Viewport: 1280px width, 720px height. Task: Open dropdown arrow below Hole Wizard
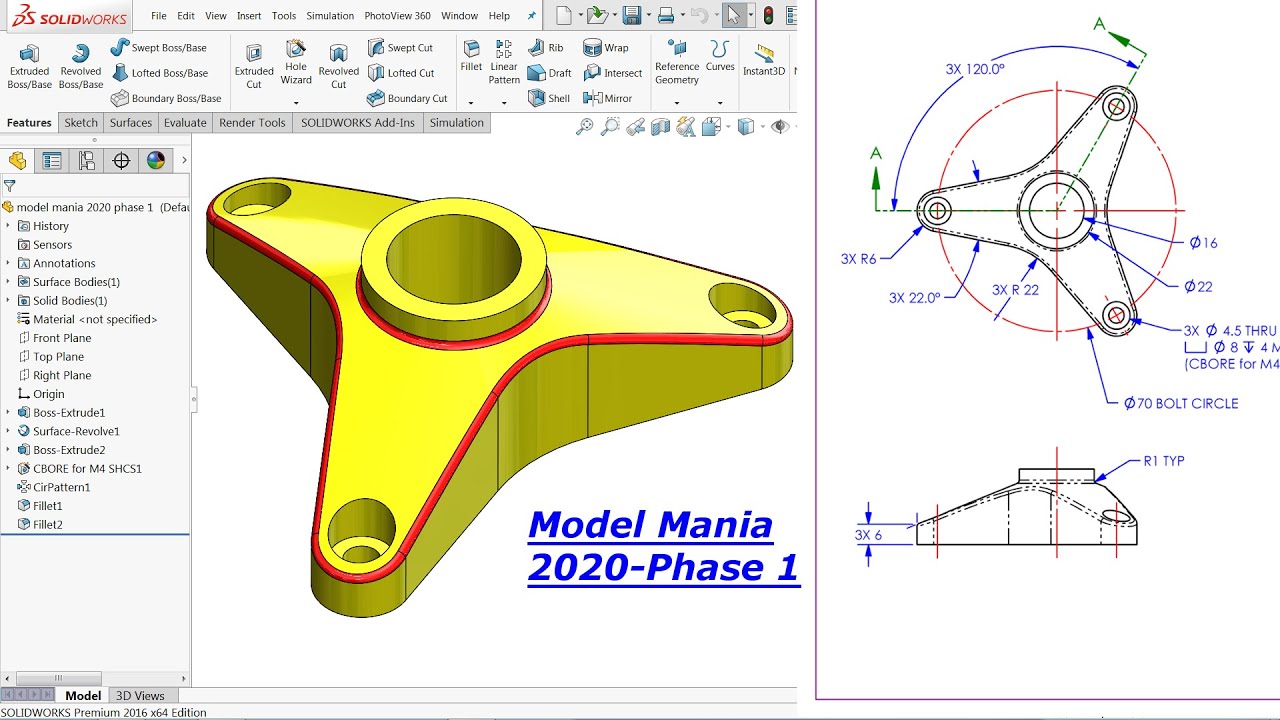pyautogui.click(x=296, y=102)
